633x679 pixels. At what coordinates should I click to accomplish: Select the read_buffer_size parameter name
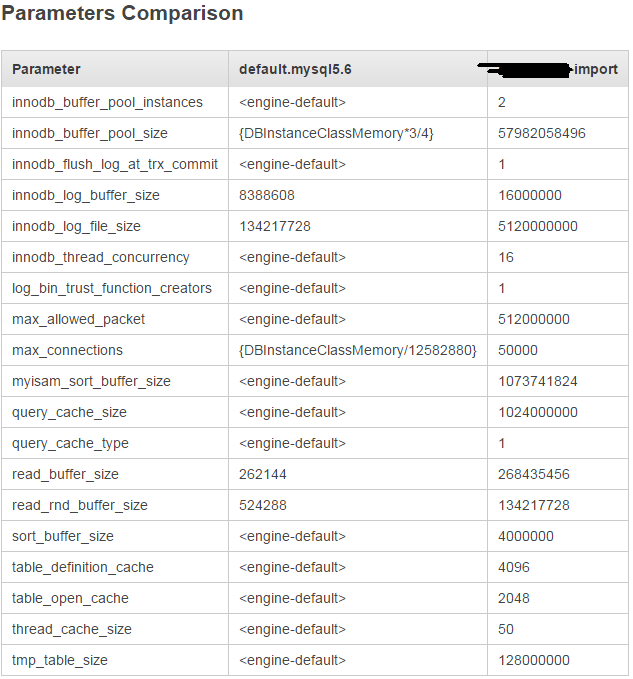(x=65, y=474)
